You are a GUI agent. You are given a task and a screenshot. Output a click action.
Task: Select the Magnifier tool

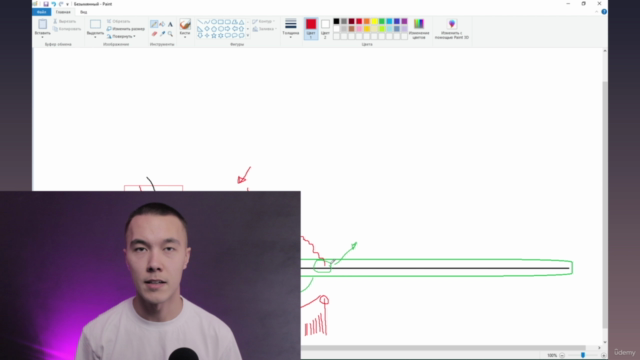click(170, 34)
